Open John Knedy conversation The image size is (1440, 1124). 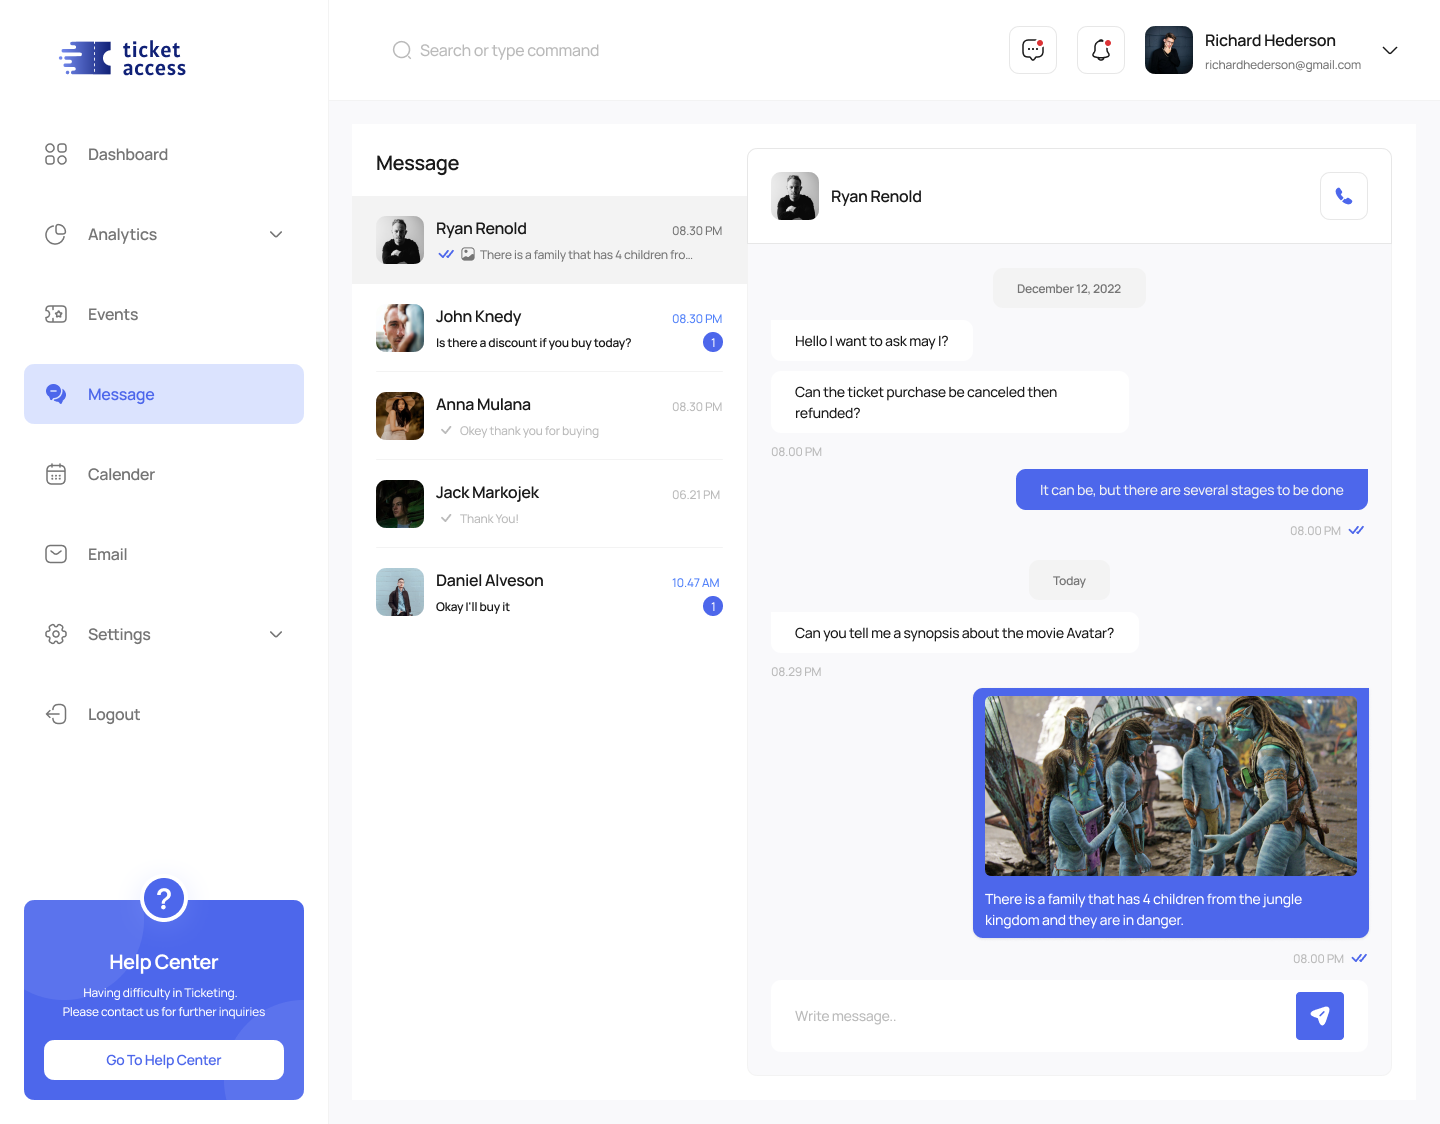549,328
